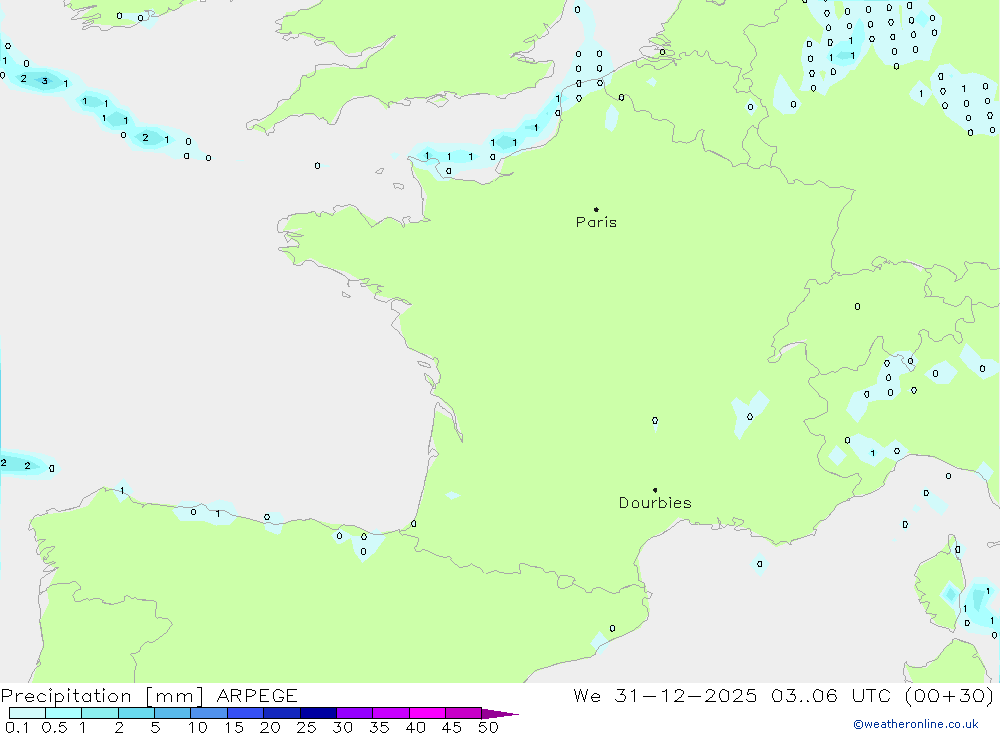This screenshot has width=1000, height=733.
Task: Click the lightest 0.1 legend color swatch
Action: click(27, 713)
